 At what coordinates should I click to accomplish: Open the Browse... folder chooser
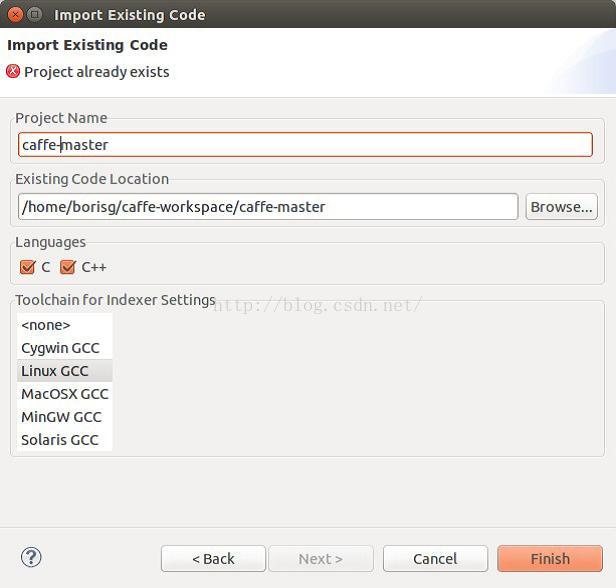tap(561, 207)
